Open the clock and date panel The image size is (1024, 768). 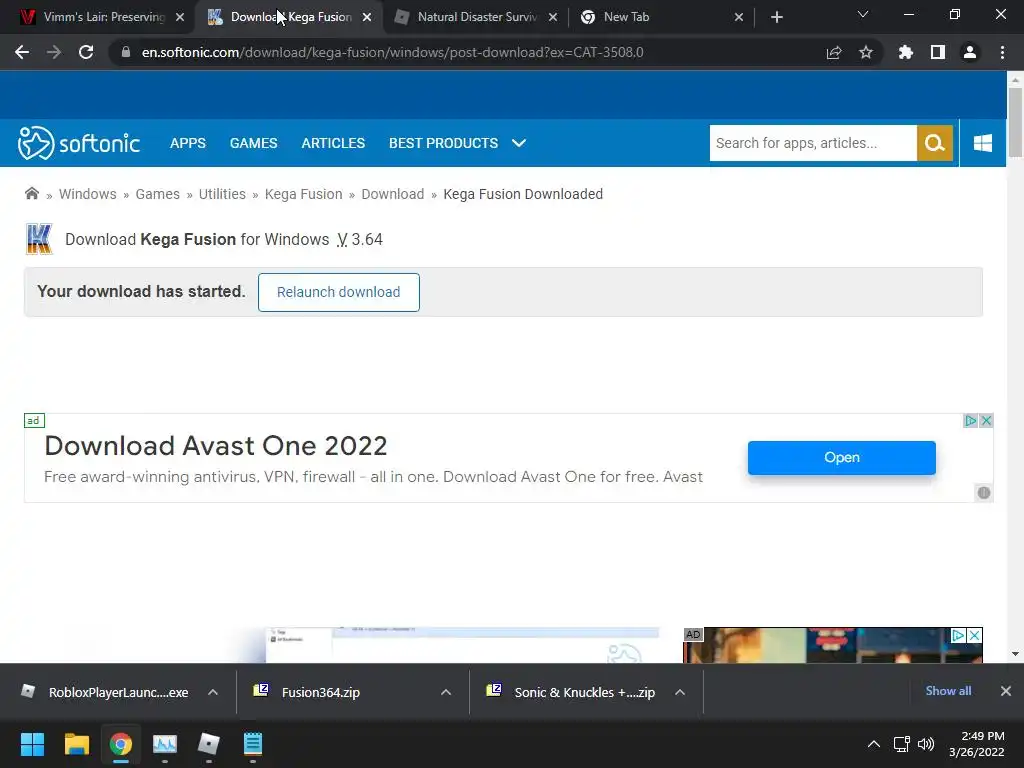(977, 744)
